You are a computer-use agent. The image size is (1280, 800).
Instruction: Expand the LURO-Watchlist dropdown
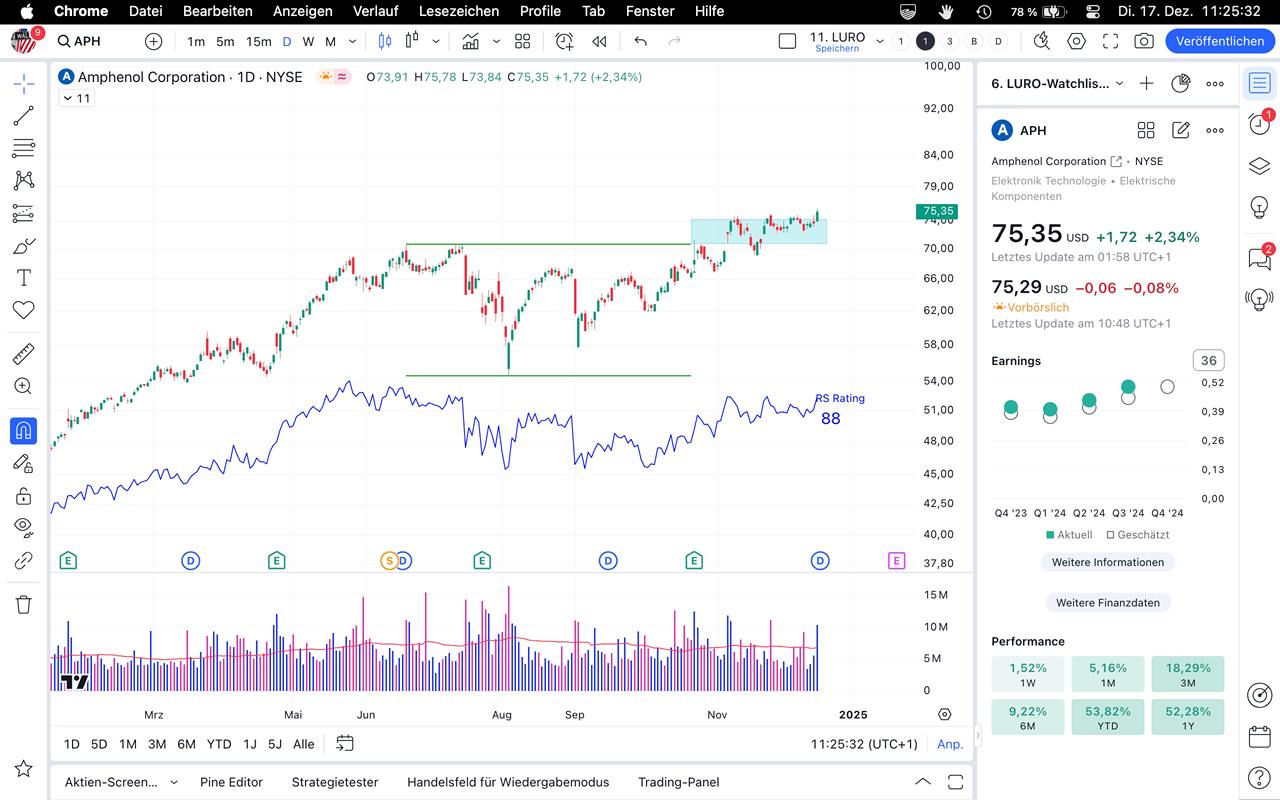point(1119,84)
